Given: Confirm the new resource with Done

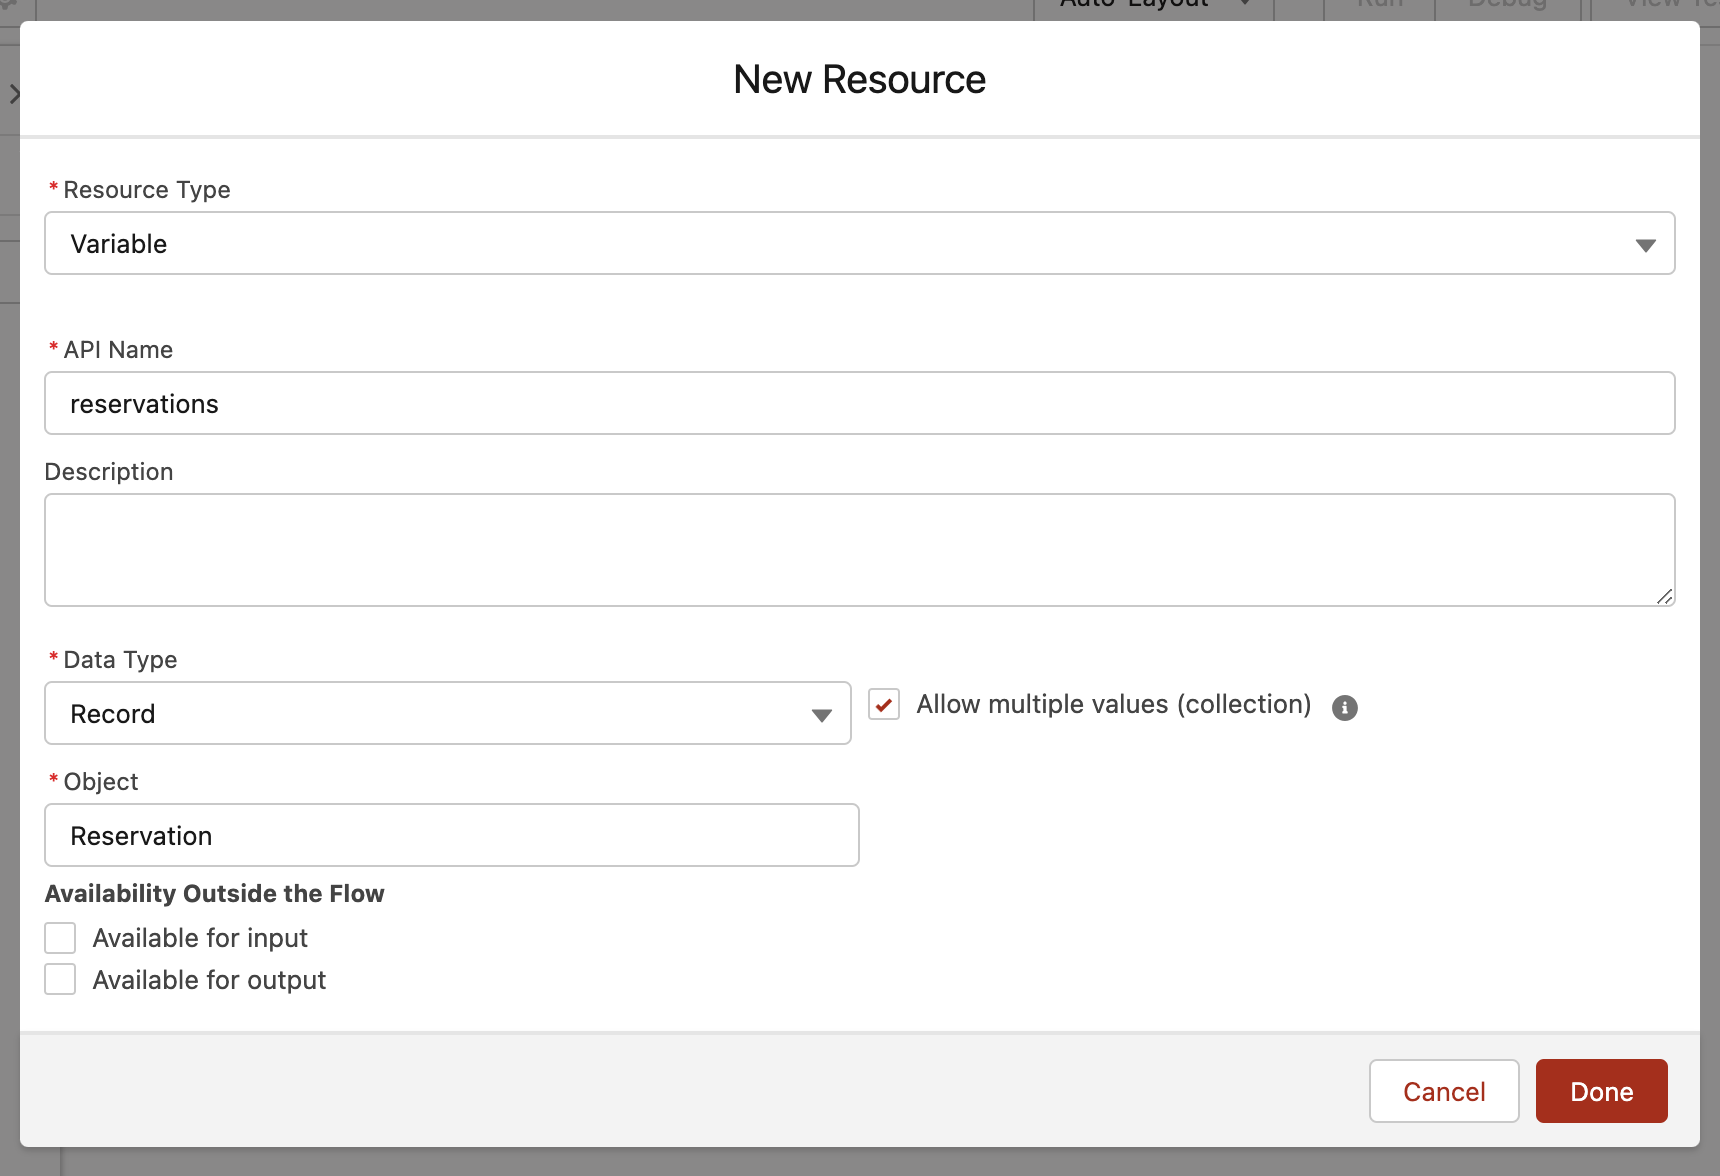Looking at the screenshot, I should point(1601,1091).
